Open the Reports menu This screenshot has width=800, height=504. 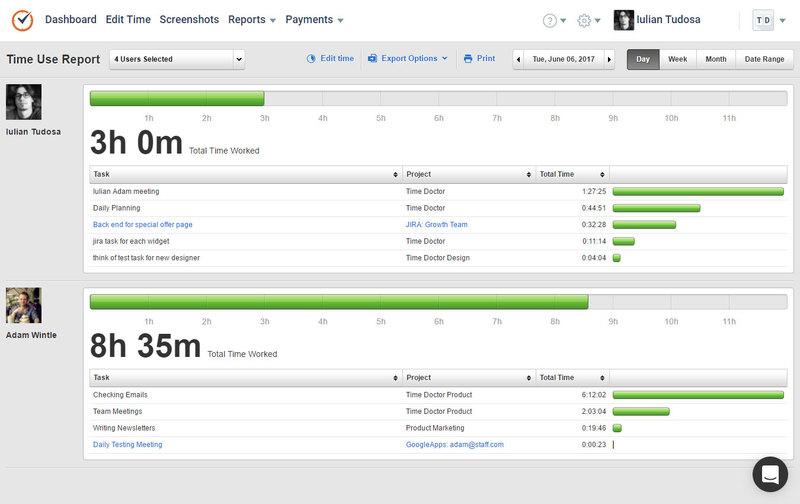[251, 20]
